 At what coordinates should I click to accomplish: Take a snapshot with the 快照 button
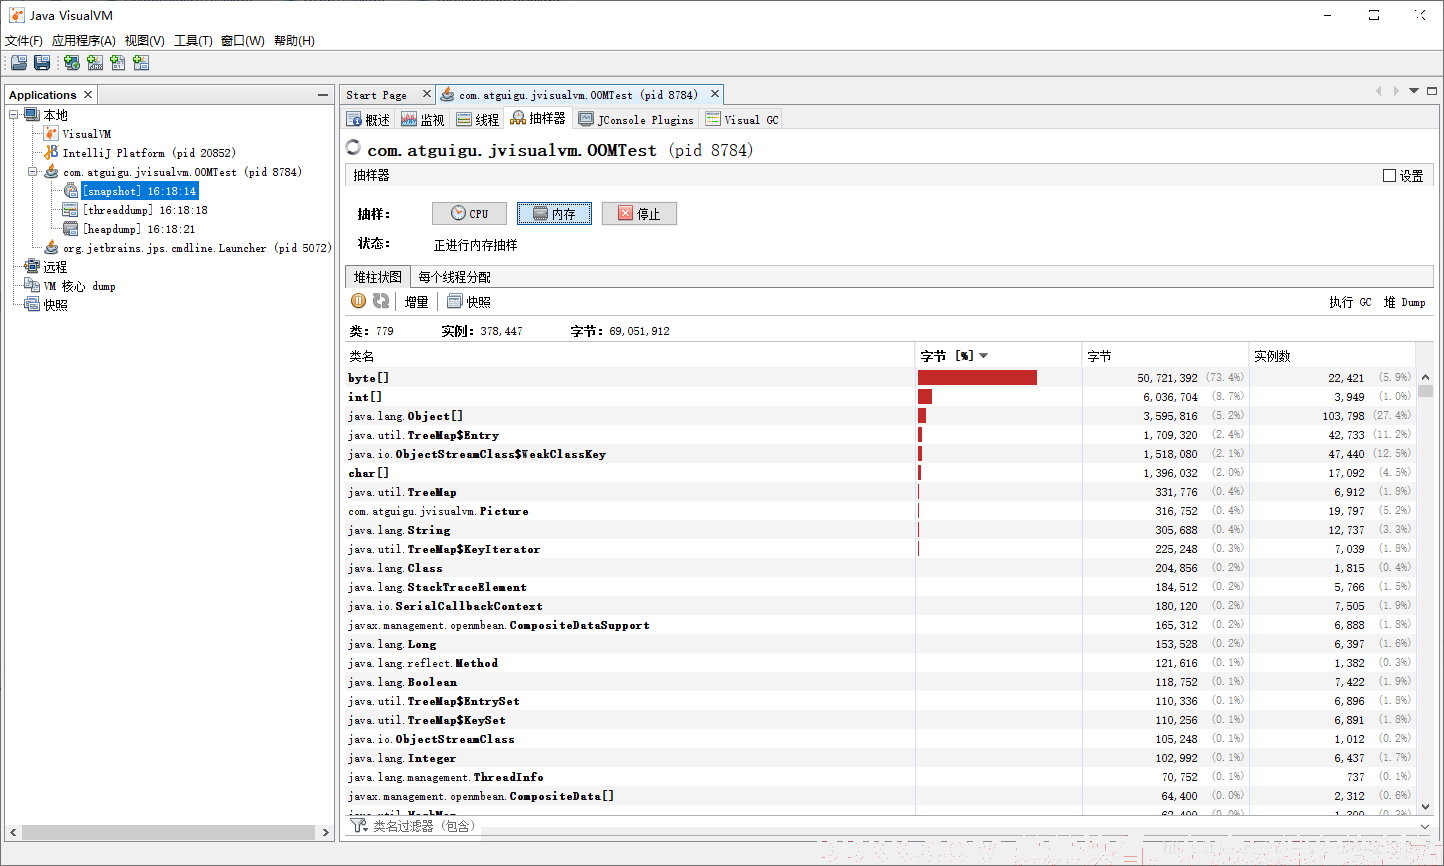point(469,302)
